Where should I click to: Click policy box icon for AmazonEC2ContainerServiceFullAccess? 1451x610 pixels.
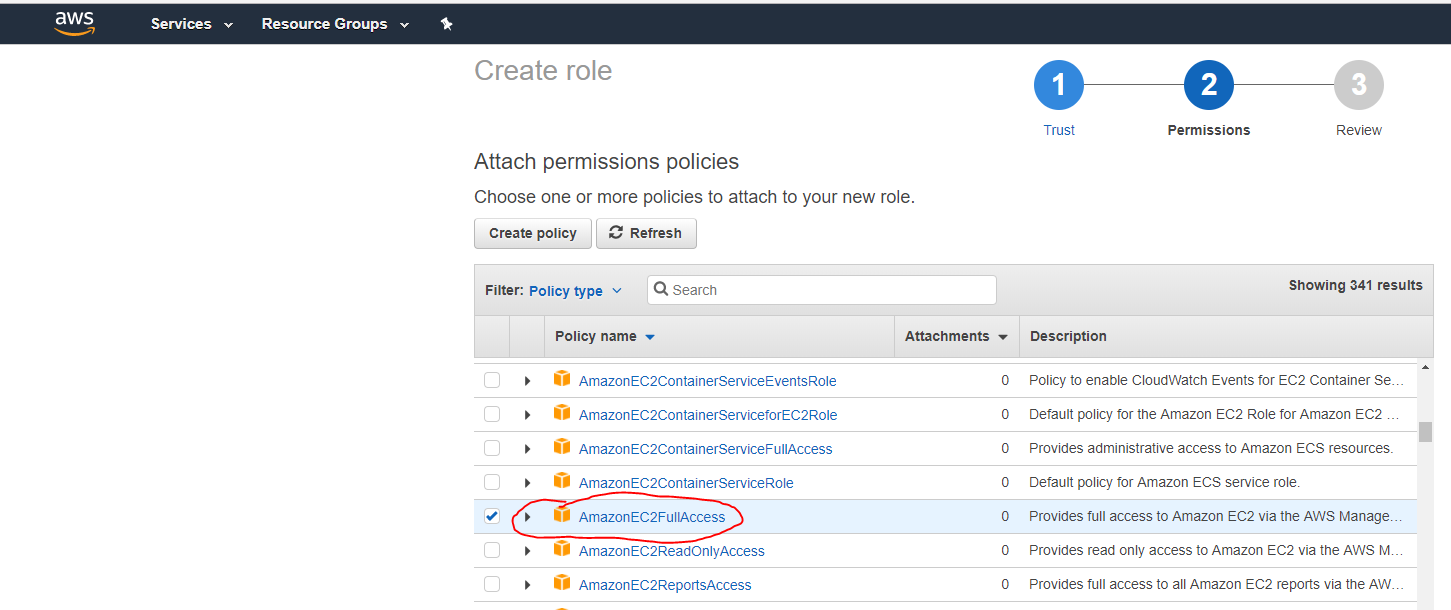coord(562,447)
